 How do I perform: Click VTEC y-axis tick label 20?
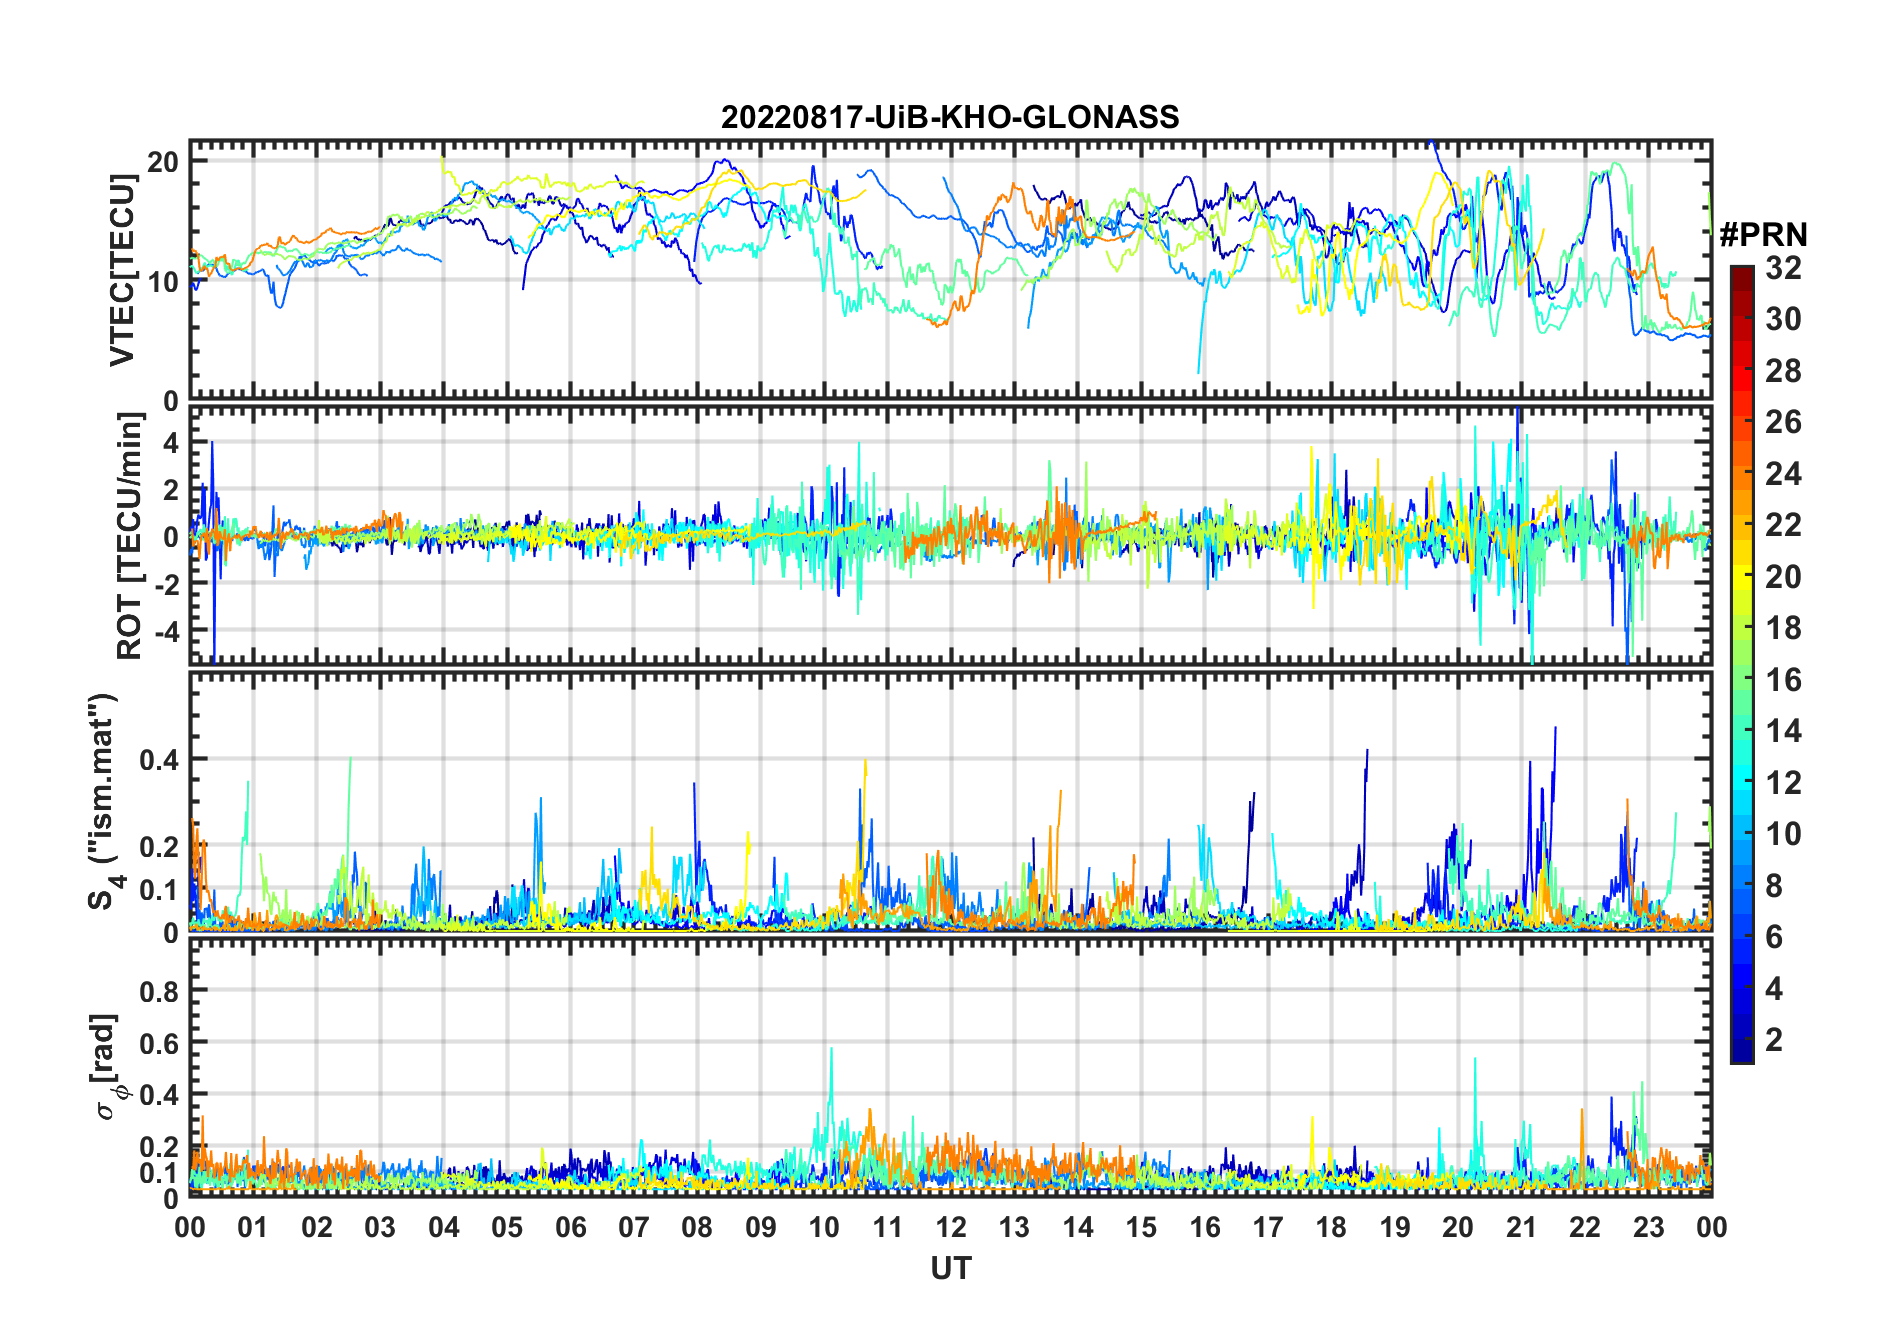tap(164, 161)
